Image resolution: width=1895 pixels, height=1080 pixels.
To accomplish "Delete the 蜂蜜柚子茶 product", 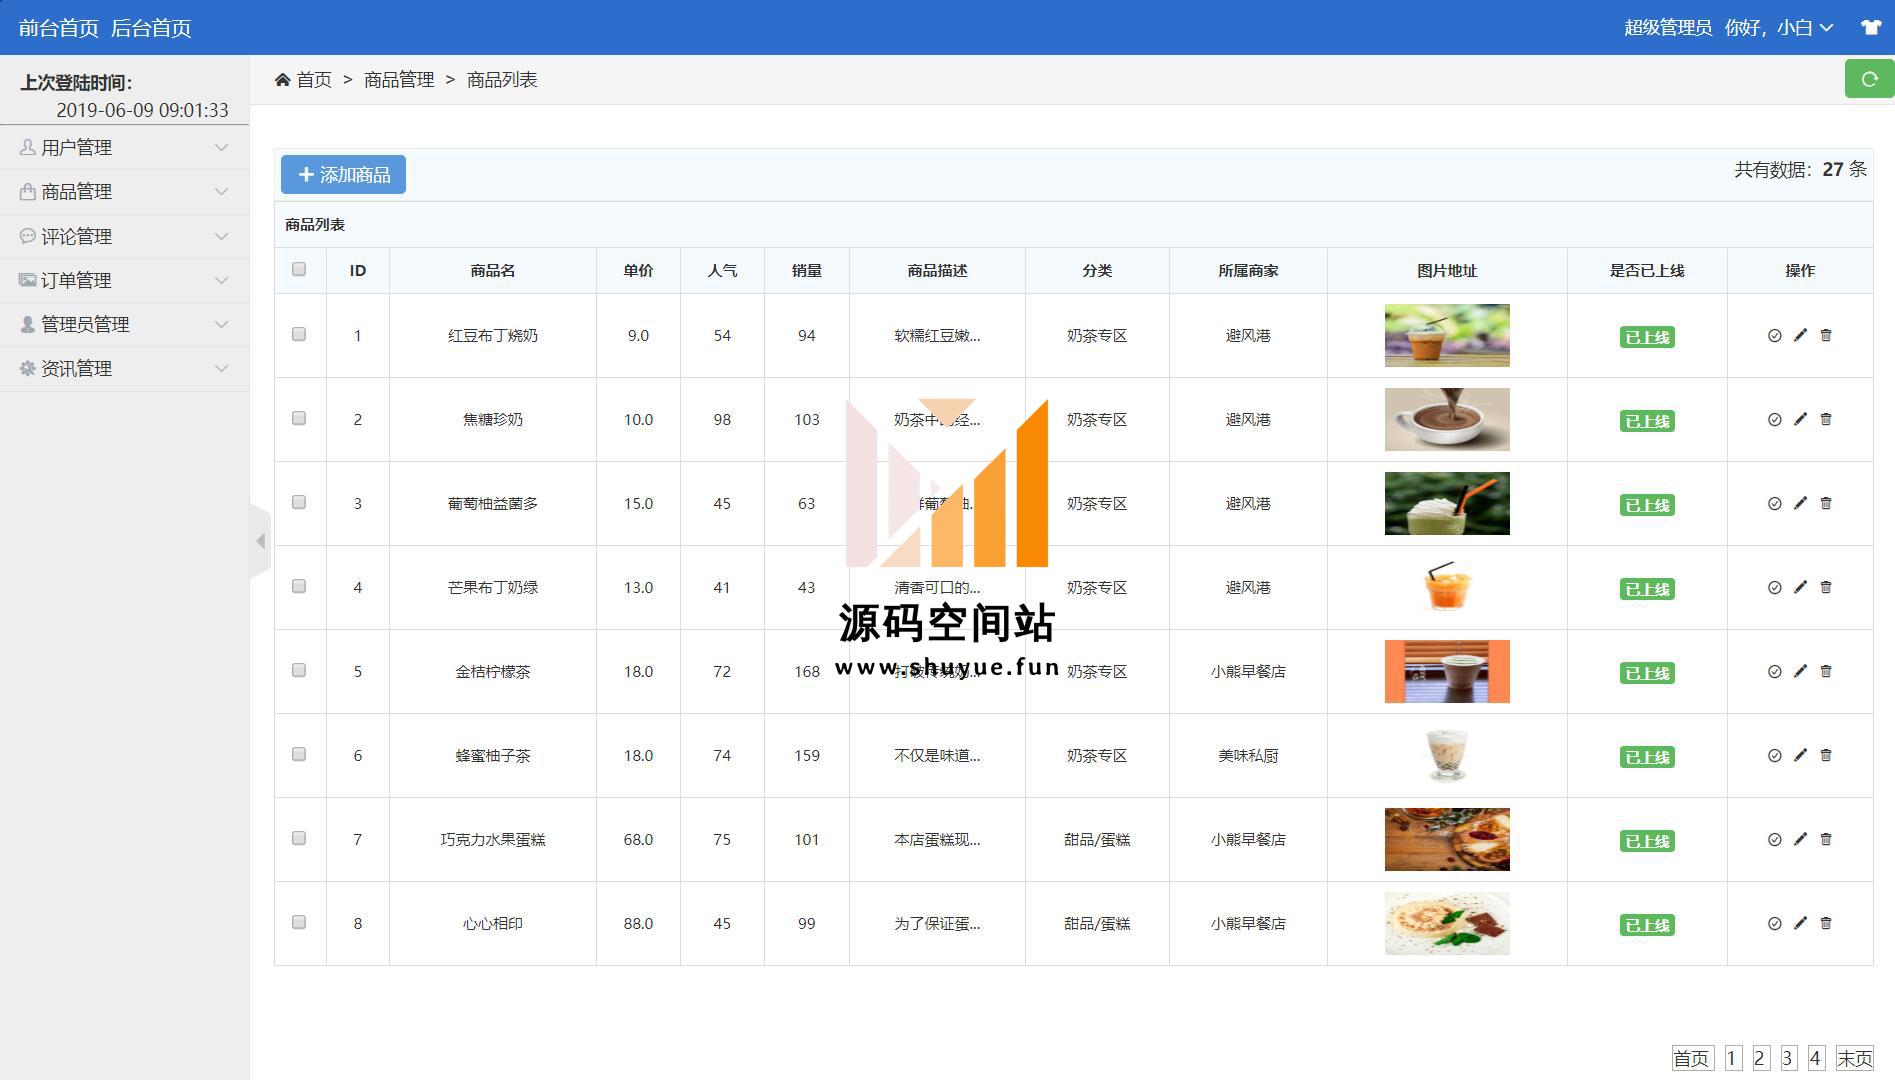I will 1826,755.
